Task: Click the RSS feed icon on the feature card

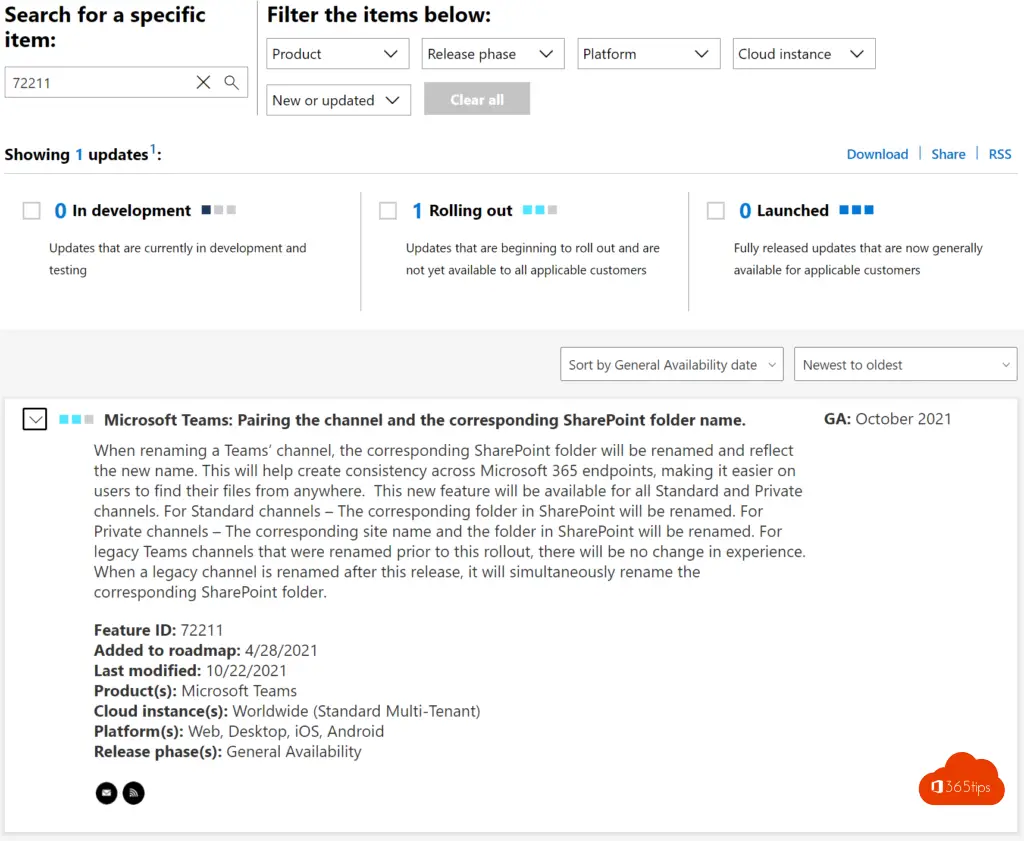Action: click(x=133, y=792)
